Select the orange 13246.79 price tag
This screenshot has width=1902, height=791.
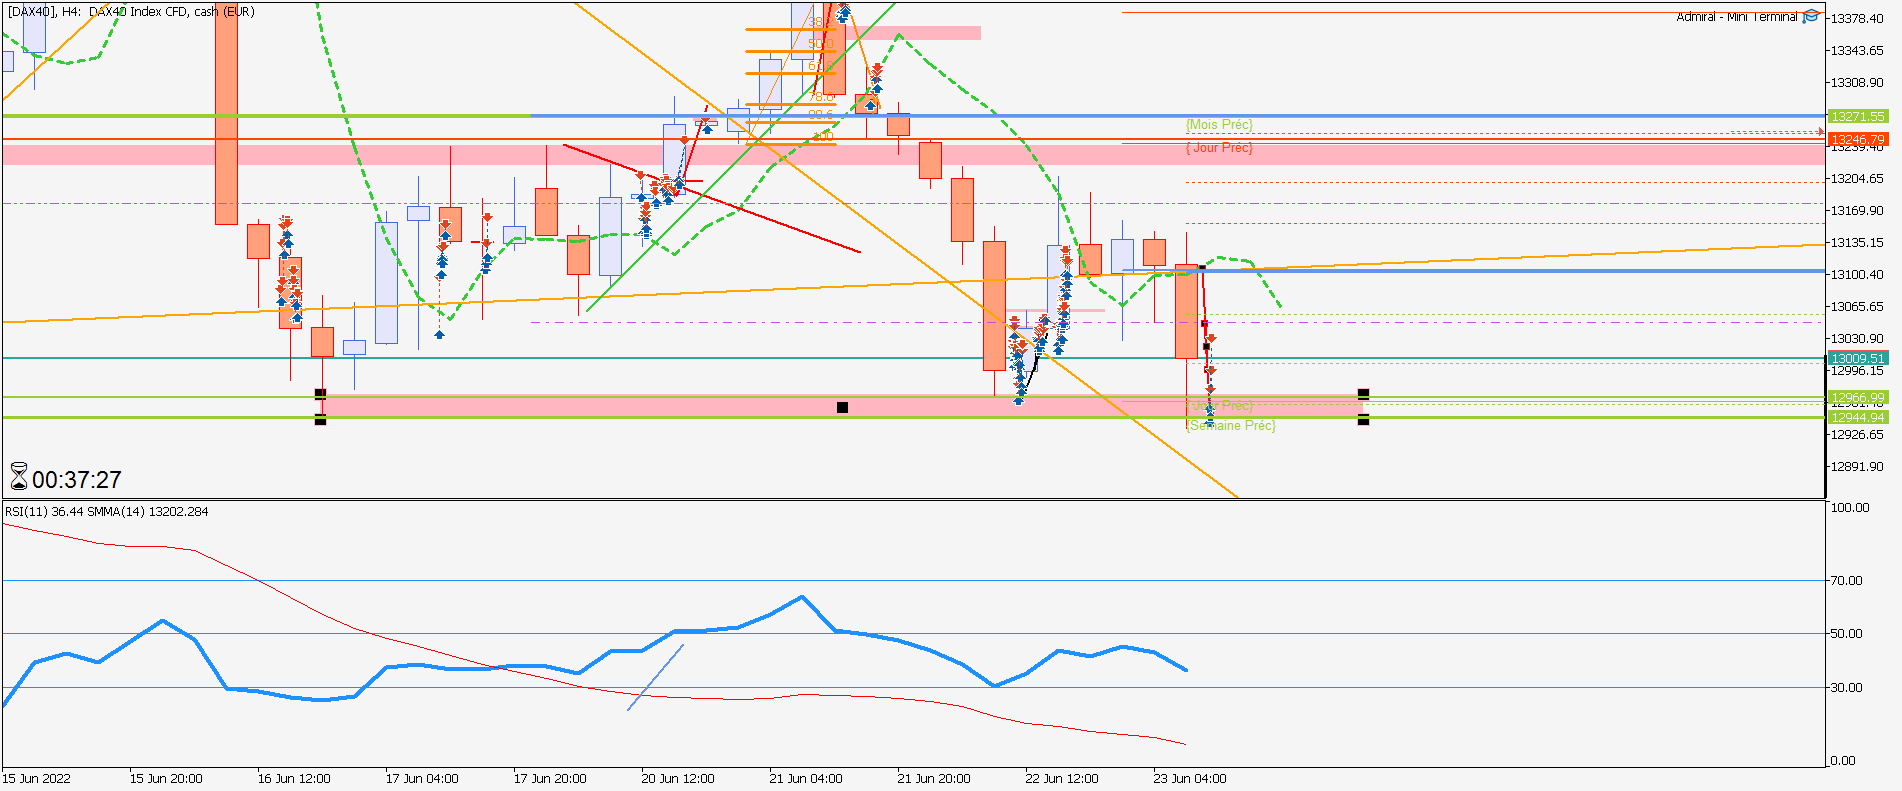[1858, 139]
